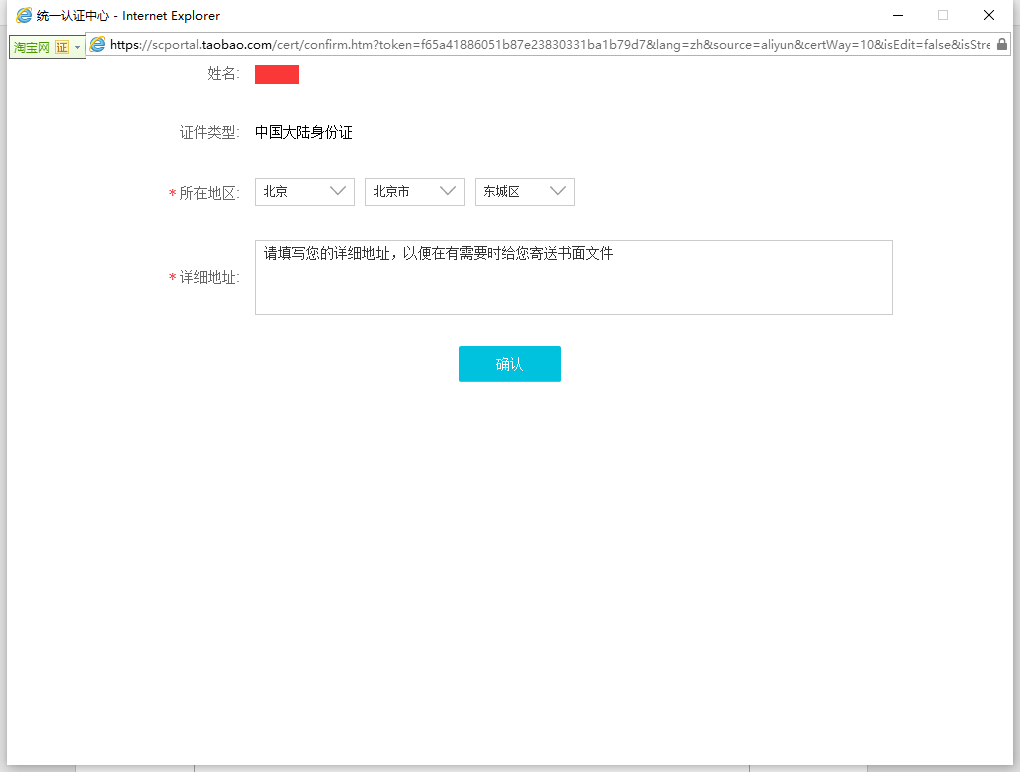Click the 证件类型 label
The image size is (1020, 772).
coord(209,133)
